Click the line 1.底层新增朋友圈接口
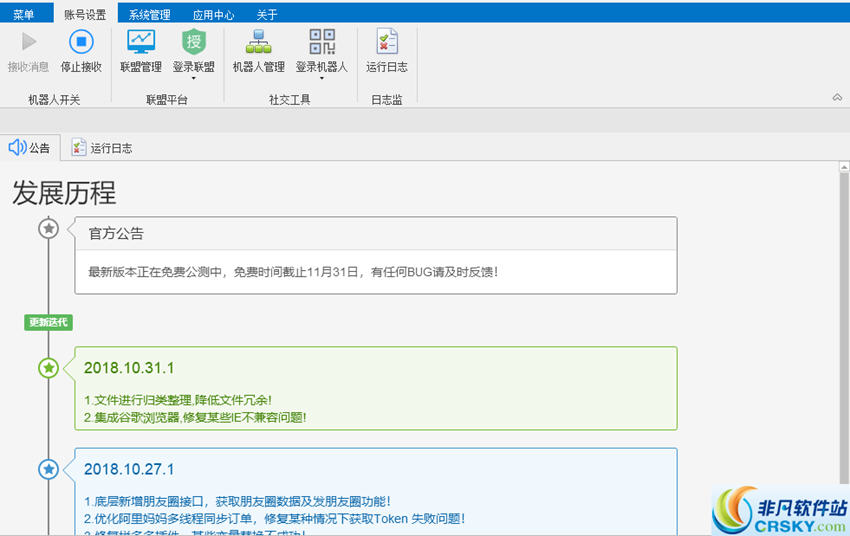850x536 pixels. coord(237,502)
